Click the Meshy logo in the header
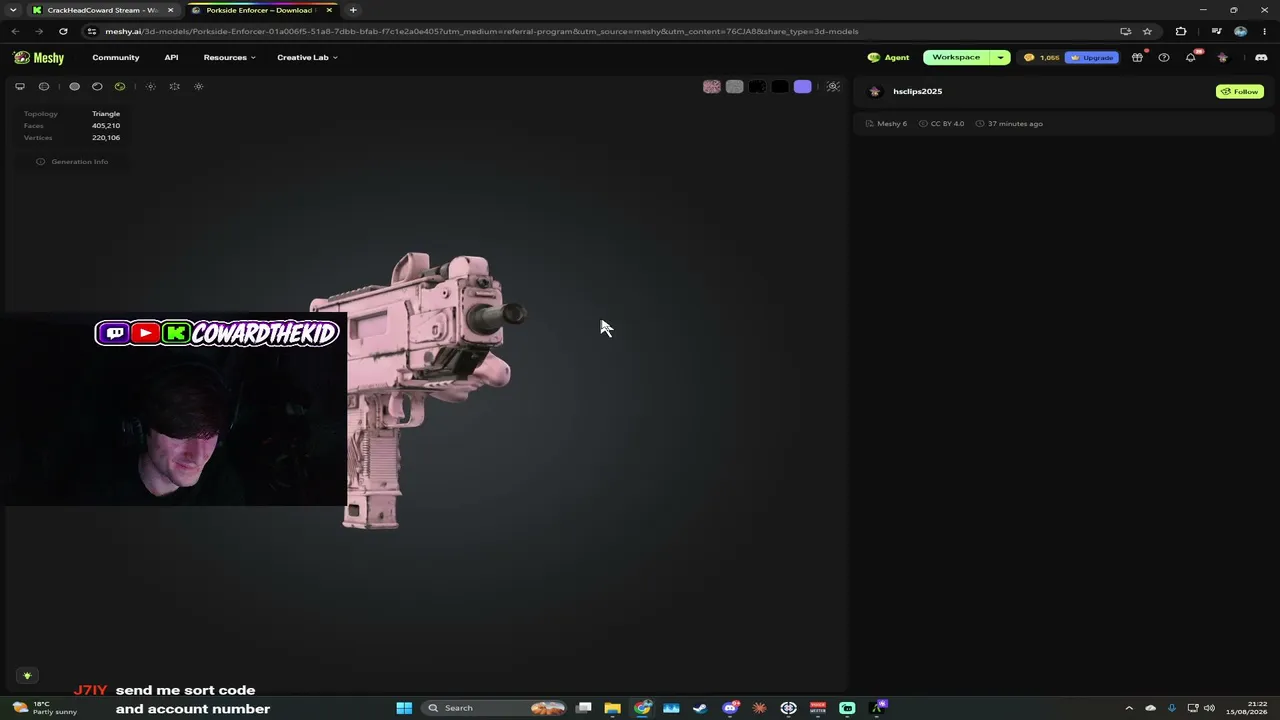This screenshot has height=720, width=1280. coord(39,58)
